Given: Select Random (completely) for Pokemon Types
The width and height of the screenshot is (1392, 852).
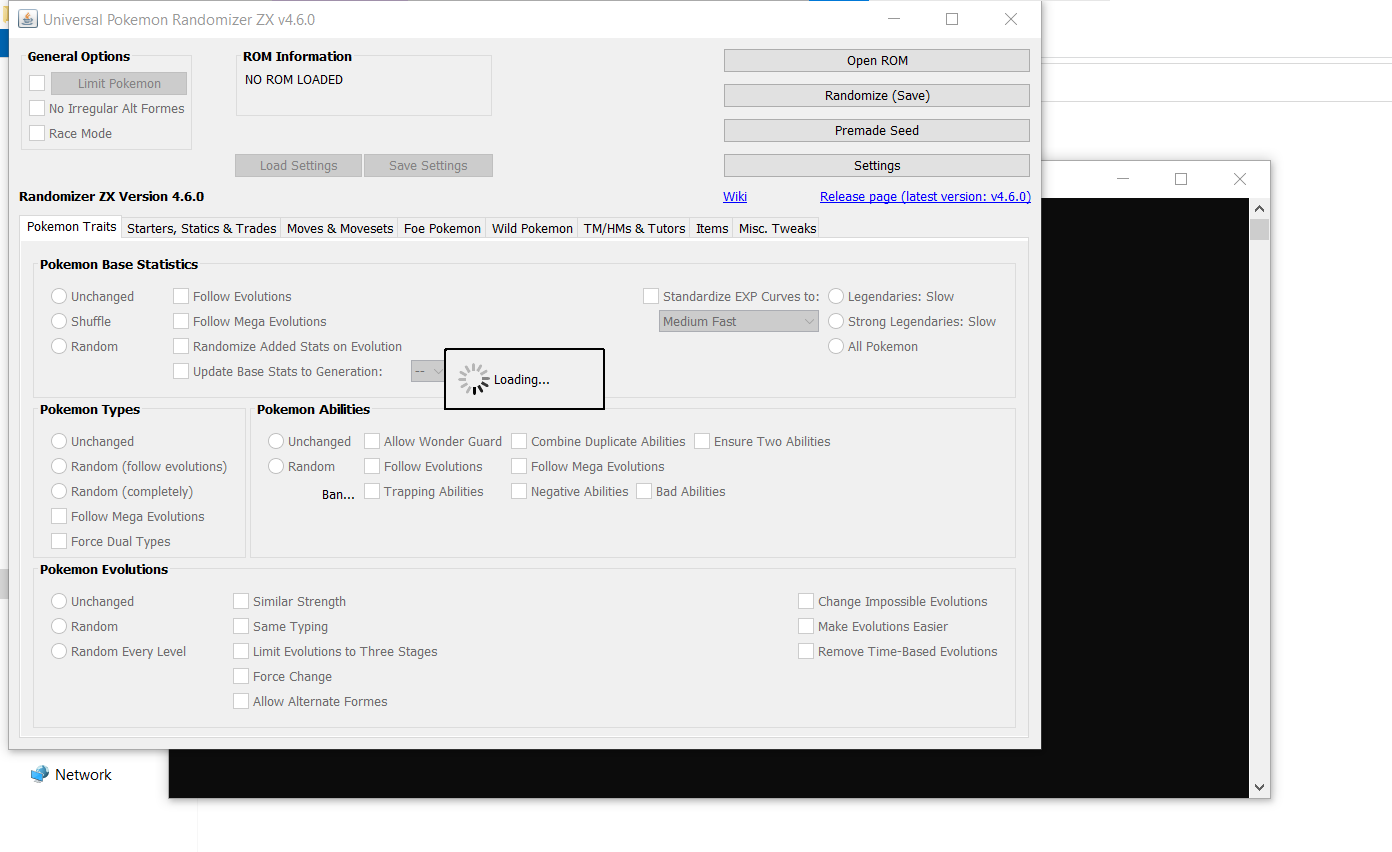Looking at the screenshot, I should 59,491.
